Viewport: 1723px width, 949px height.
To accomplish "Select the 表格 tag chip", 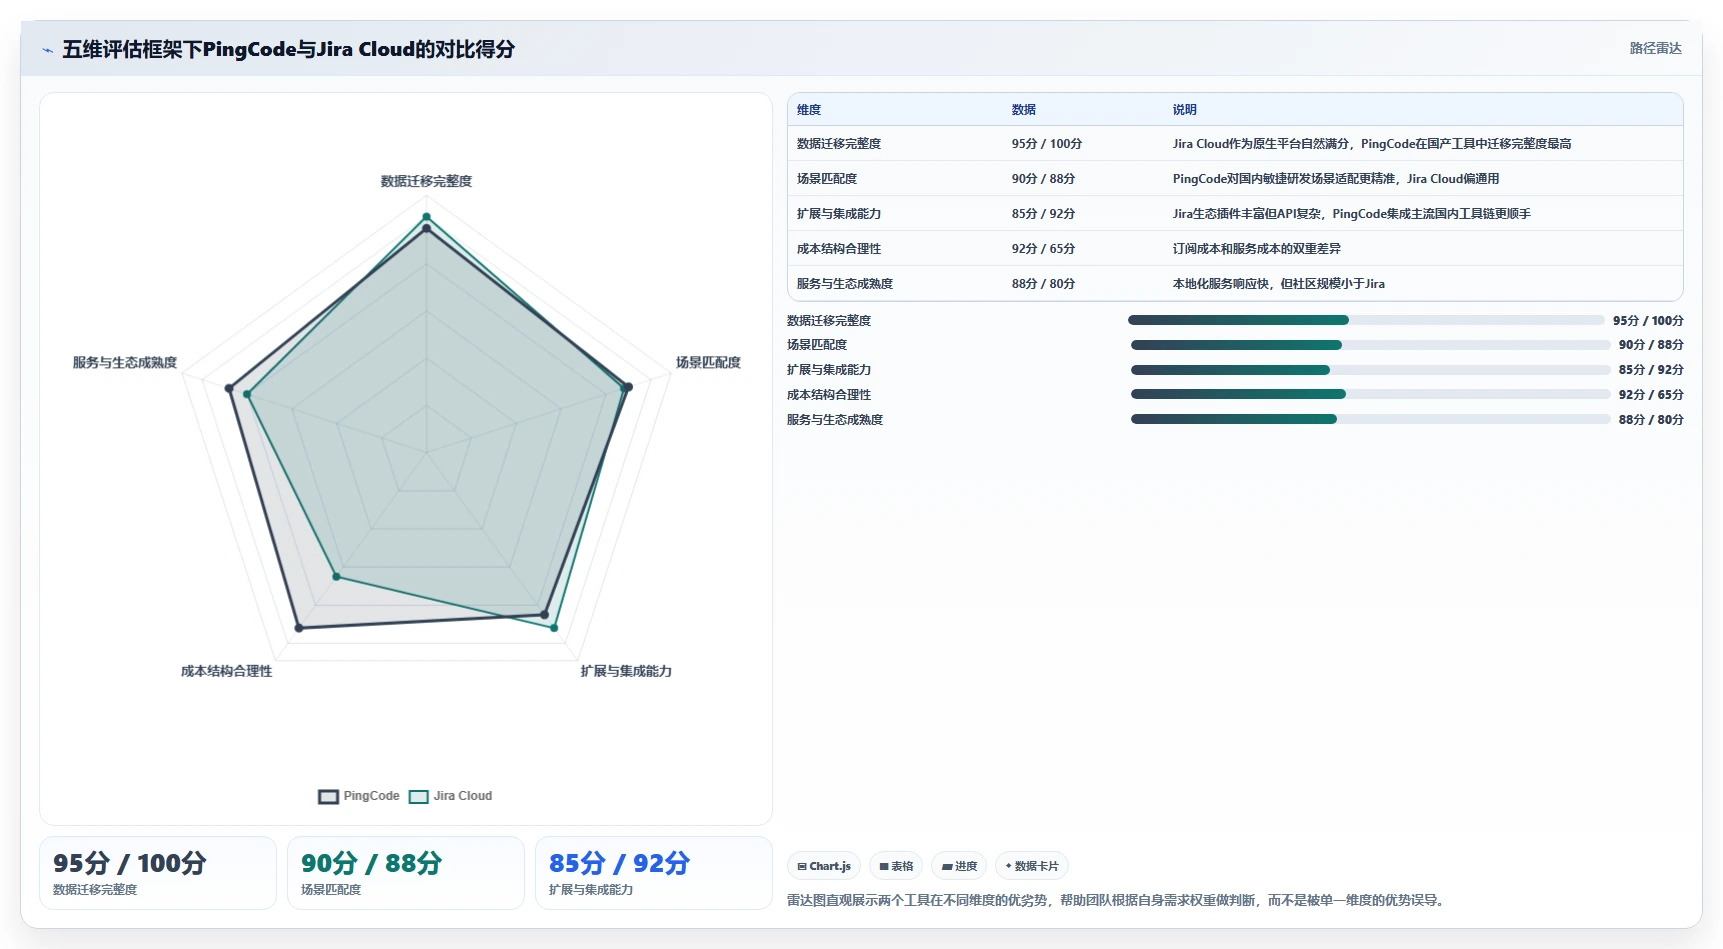I will 896,866.
